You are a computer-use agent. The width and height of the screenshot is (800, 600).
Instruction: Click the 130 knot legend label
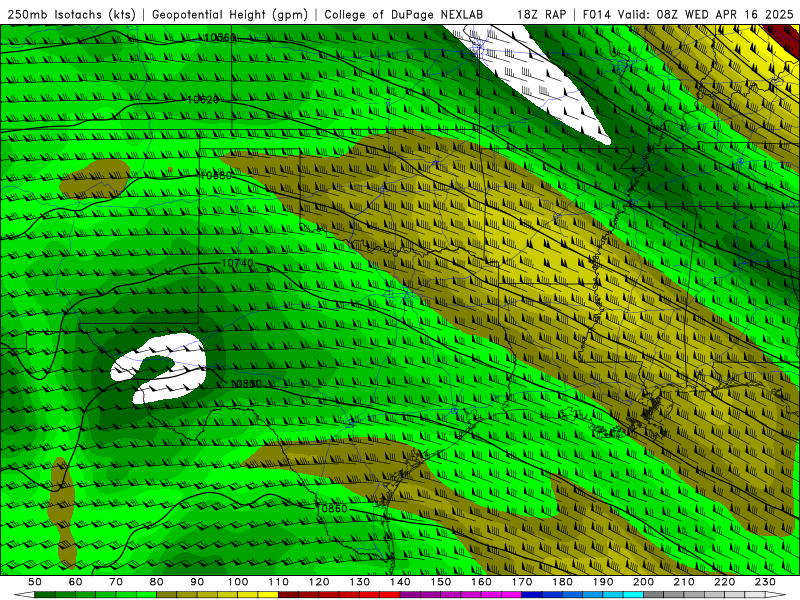coord(360,582)
